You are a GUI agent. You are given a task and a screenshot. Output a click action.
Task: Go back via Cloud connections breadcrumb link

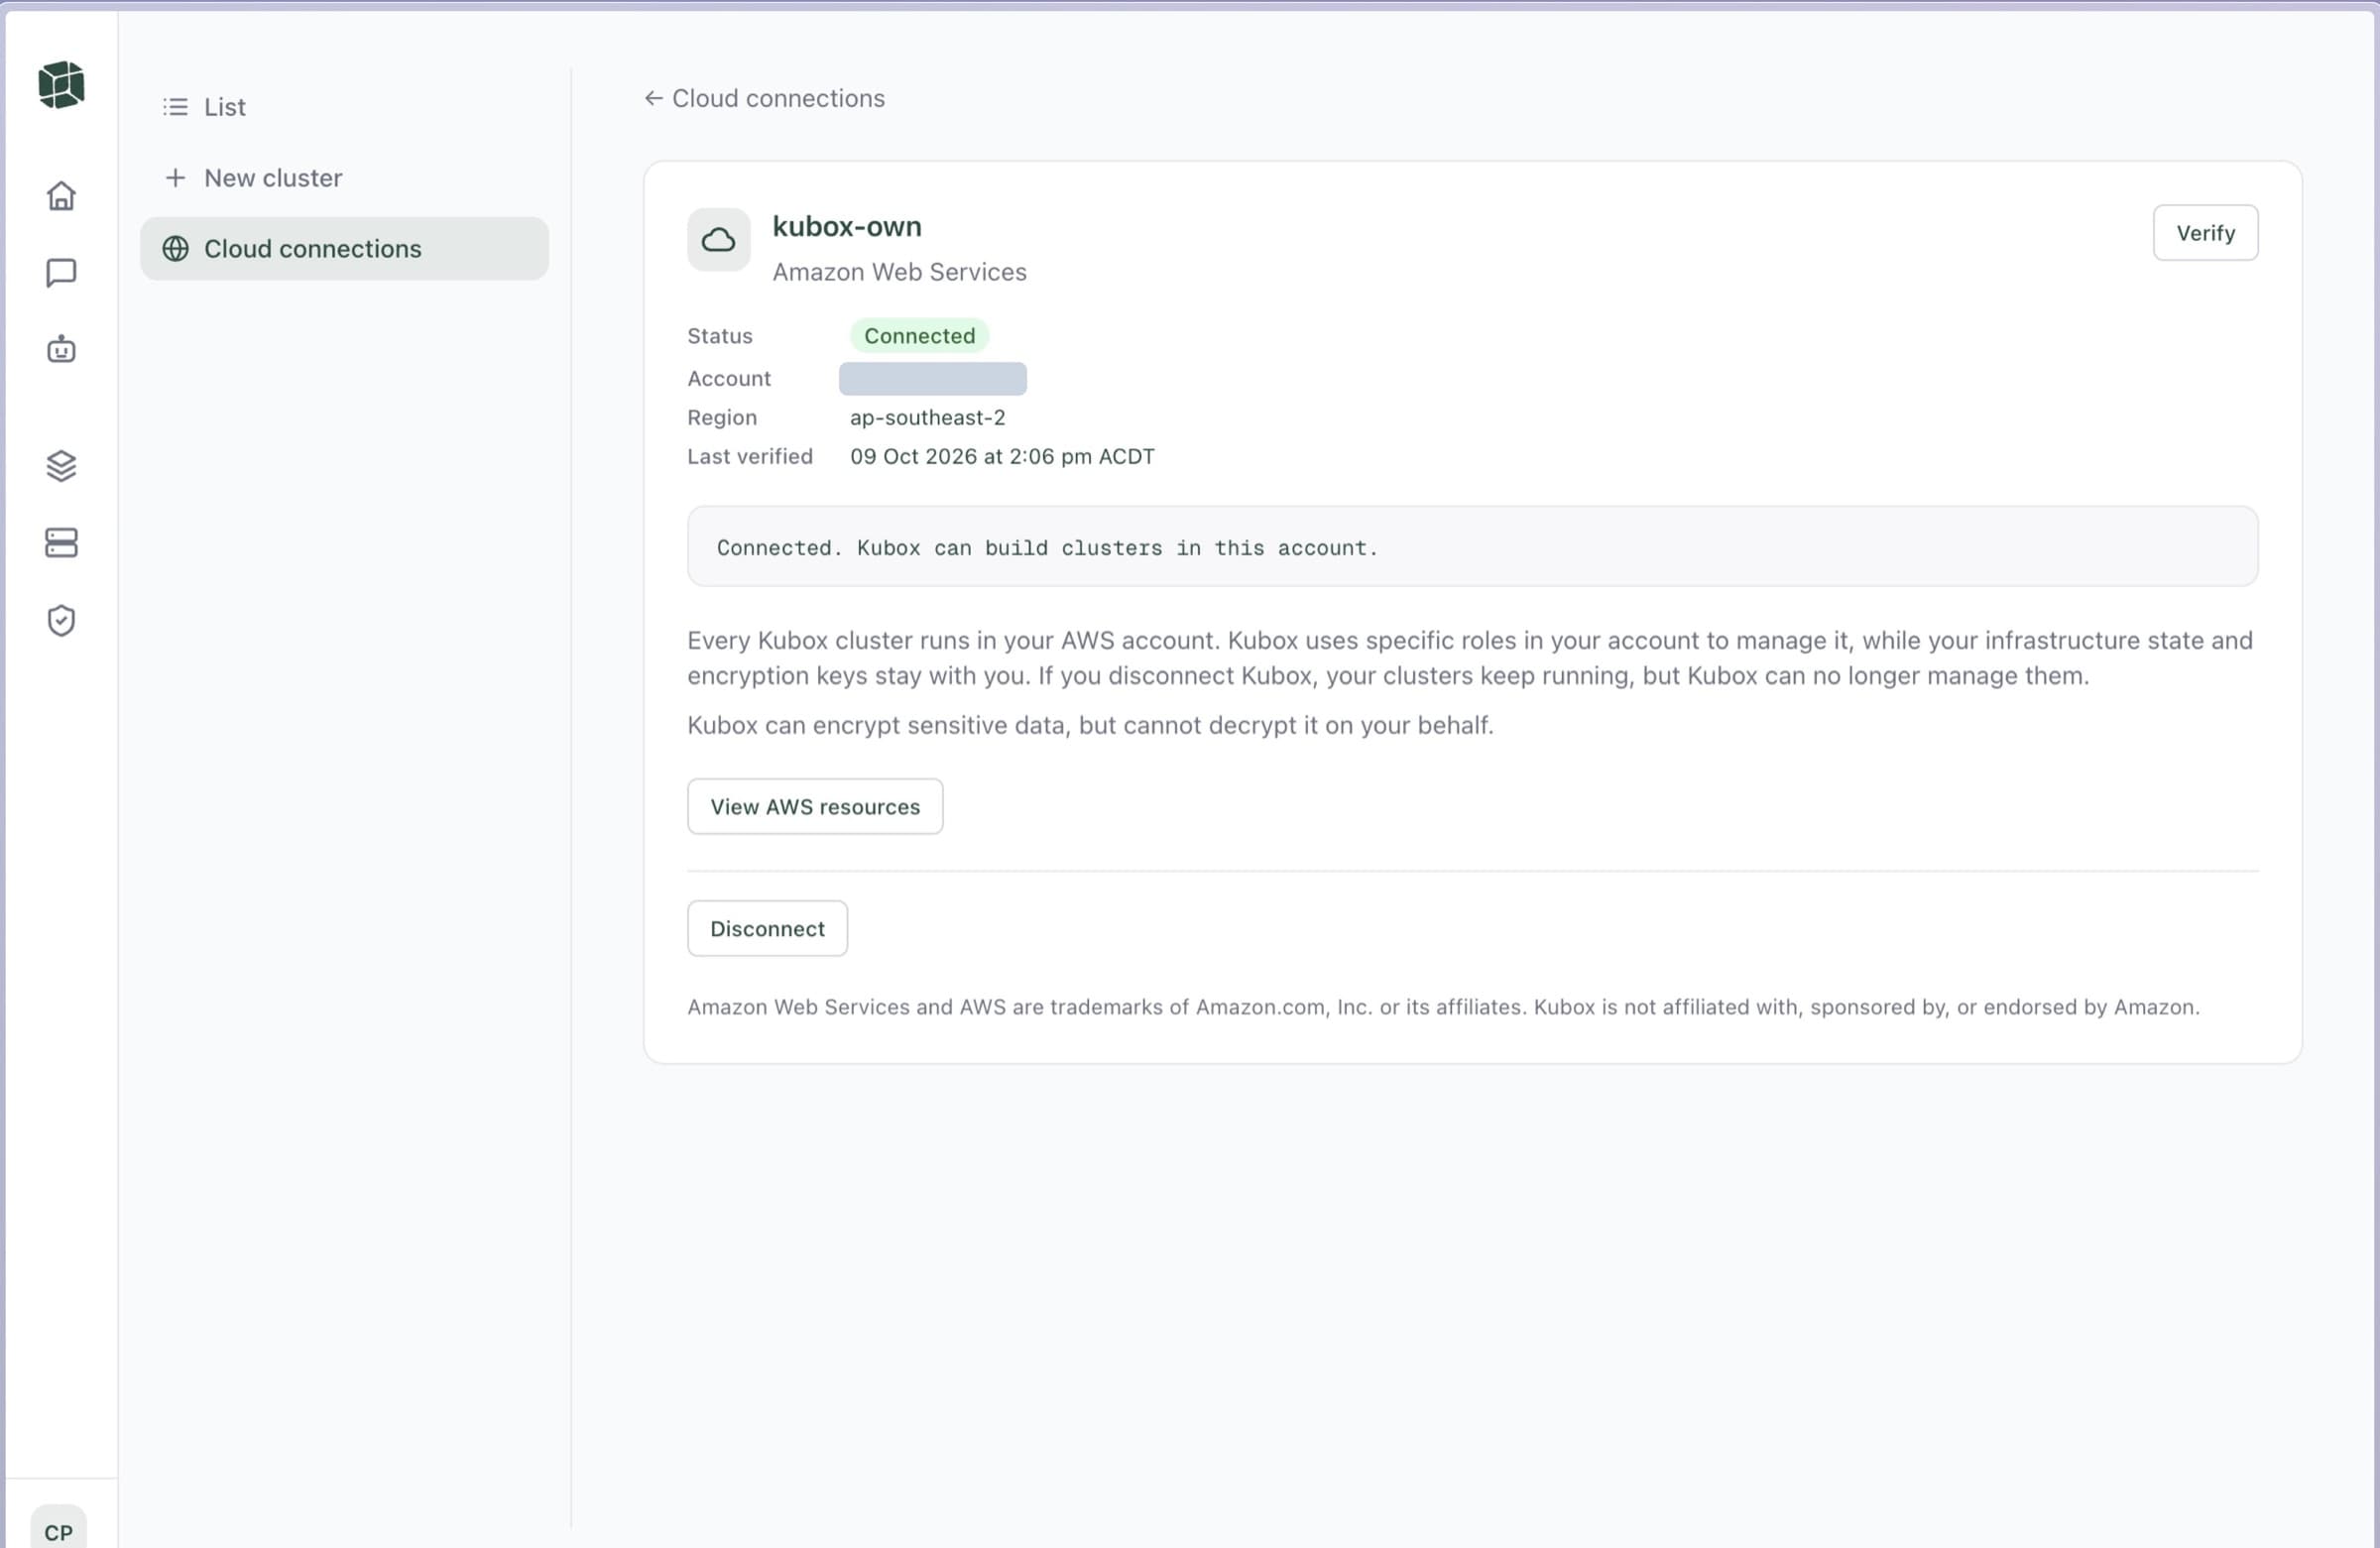click(x=765, y=98)
